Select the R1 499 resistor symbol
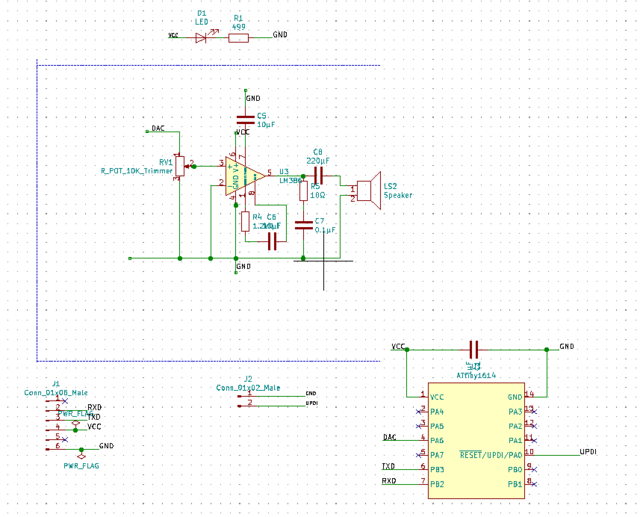 pyautogui.click(x=238, y=38)
